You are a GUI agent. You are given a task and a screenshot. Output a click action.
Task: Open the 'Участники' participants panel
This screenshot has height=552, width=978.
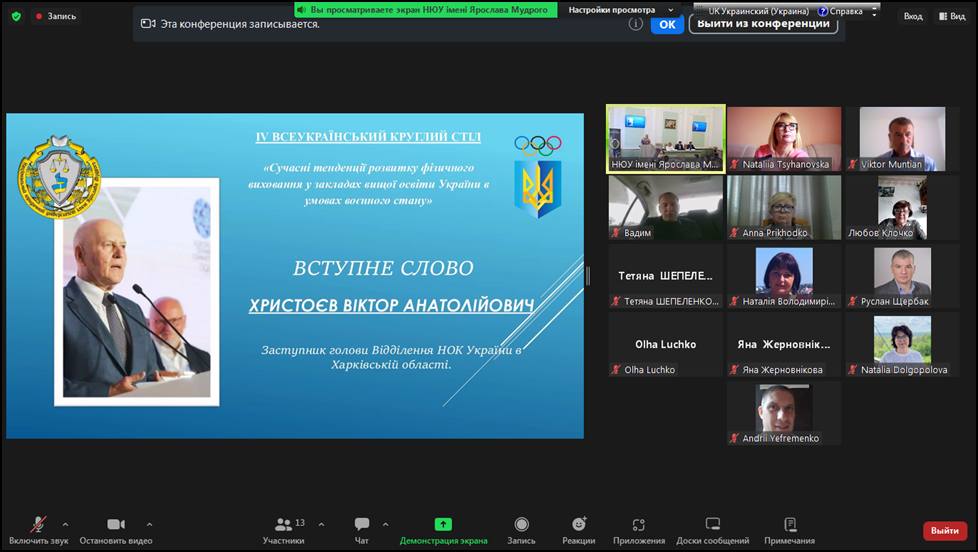286,531
